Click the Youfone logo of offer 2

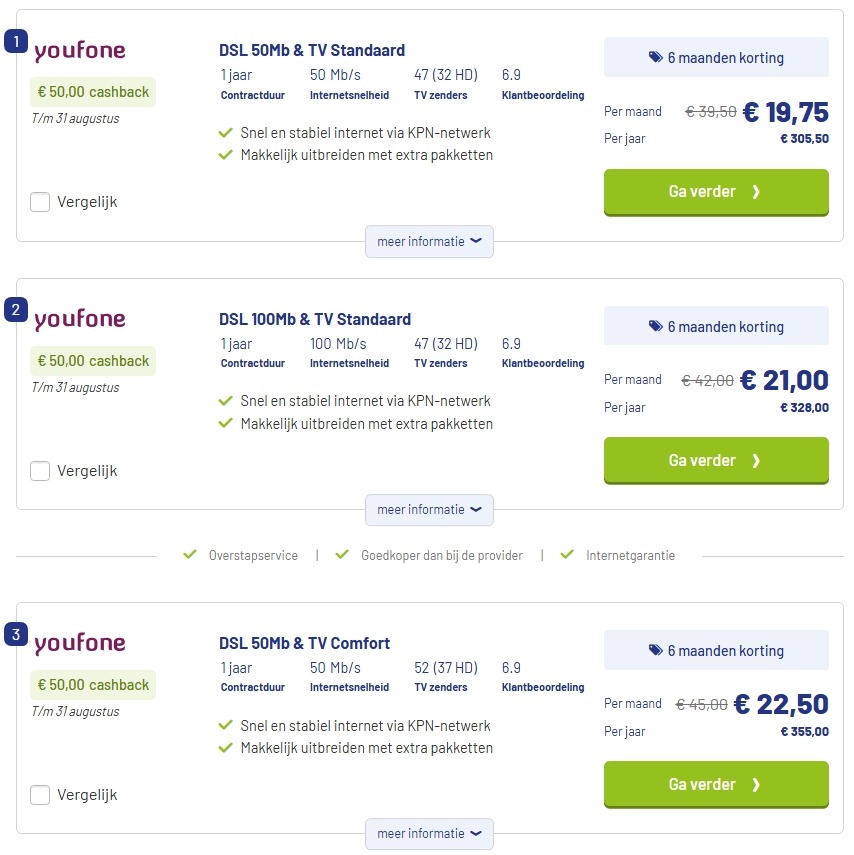tap(80, 320)
